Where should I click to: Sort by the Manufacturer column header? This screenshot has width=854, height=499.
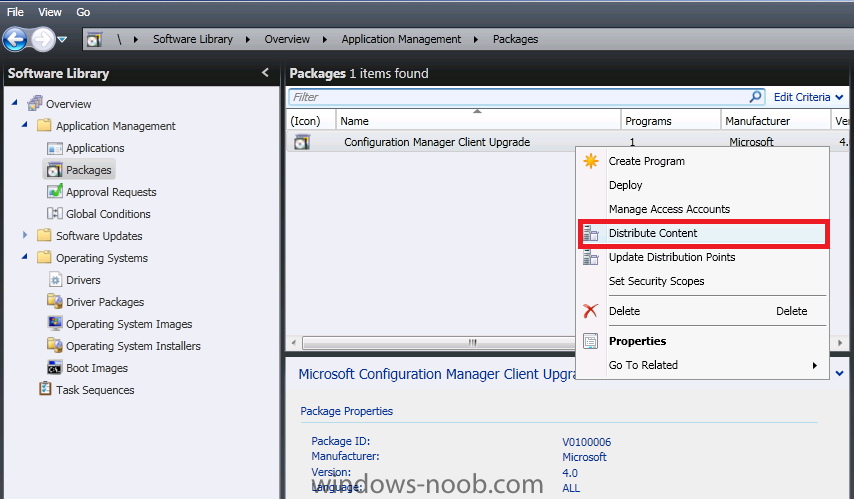pyautogui.click(x=776, y=121)
